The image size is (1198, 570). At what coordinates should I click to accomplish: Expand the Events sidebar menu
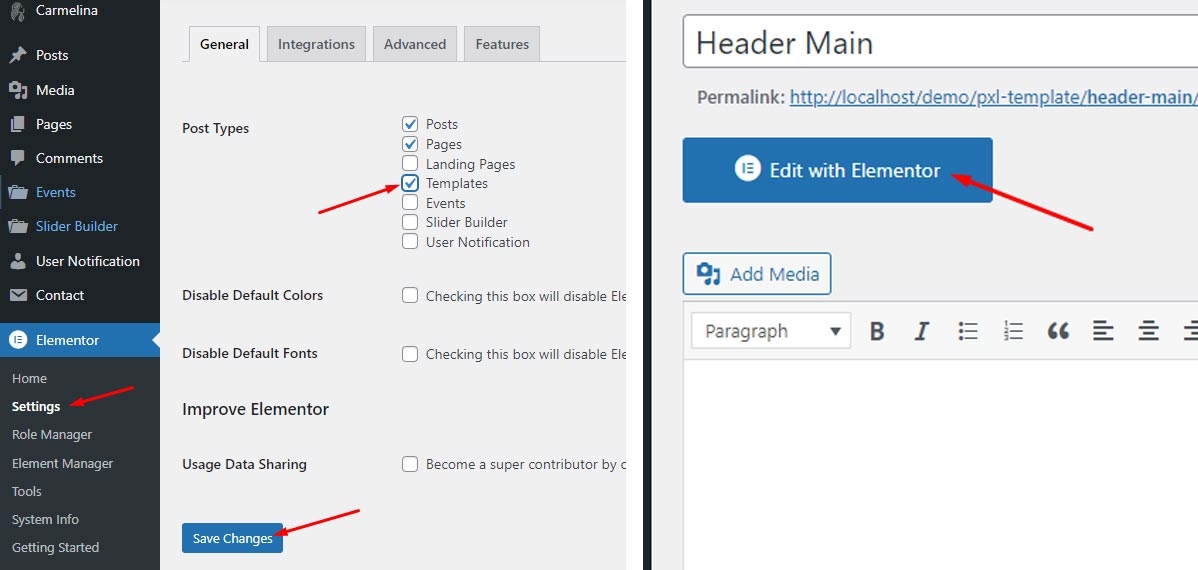pos(55,192)
